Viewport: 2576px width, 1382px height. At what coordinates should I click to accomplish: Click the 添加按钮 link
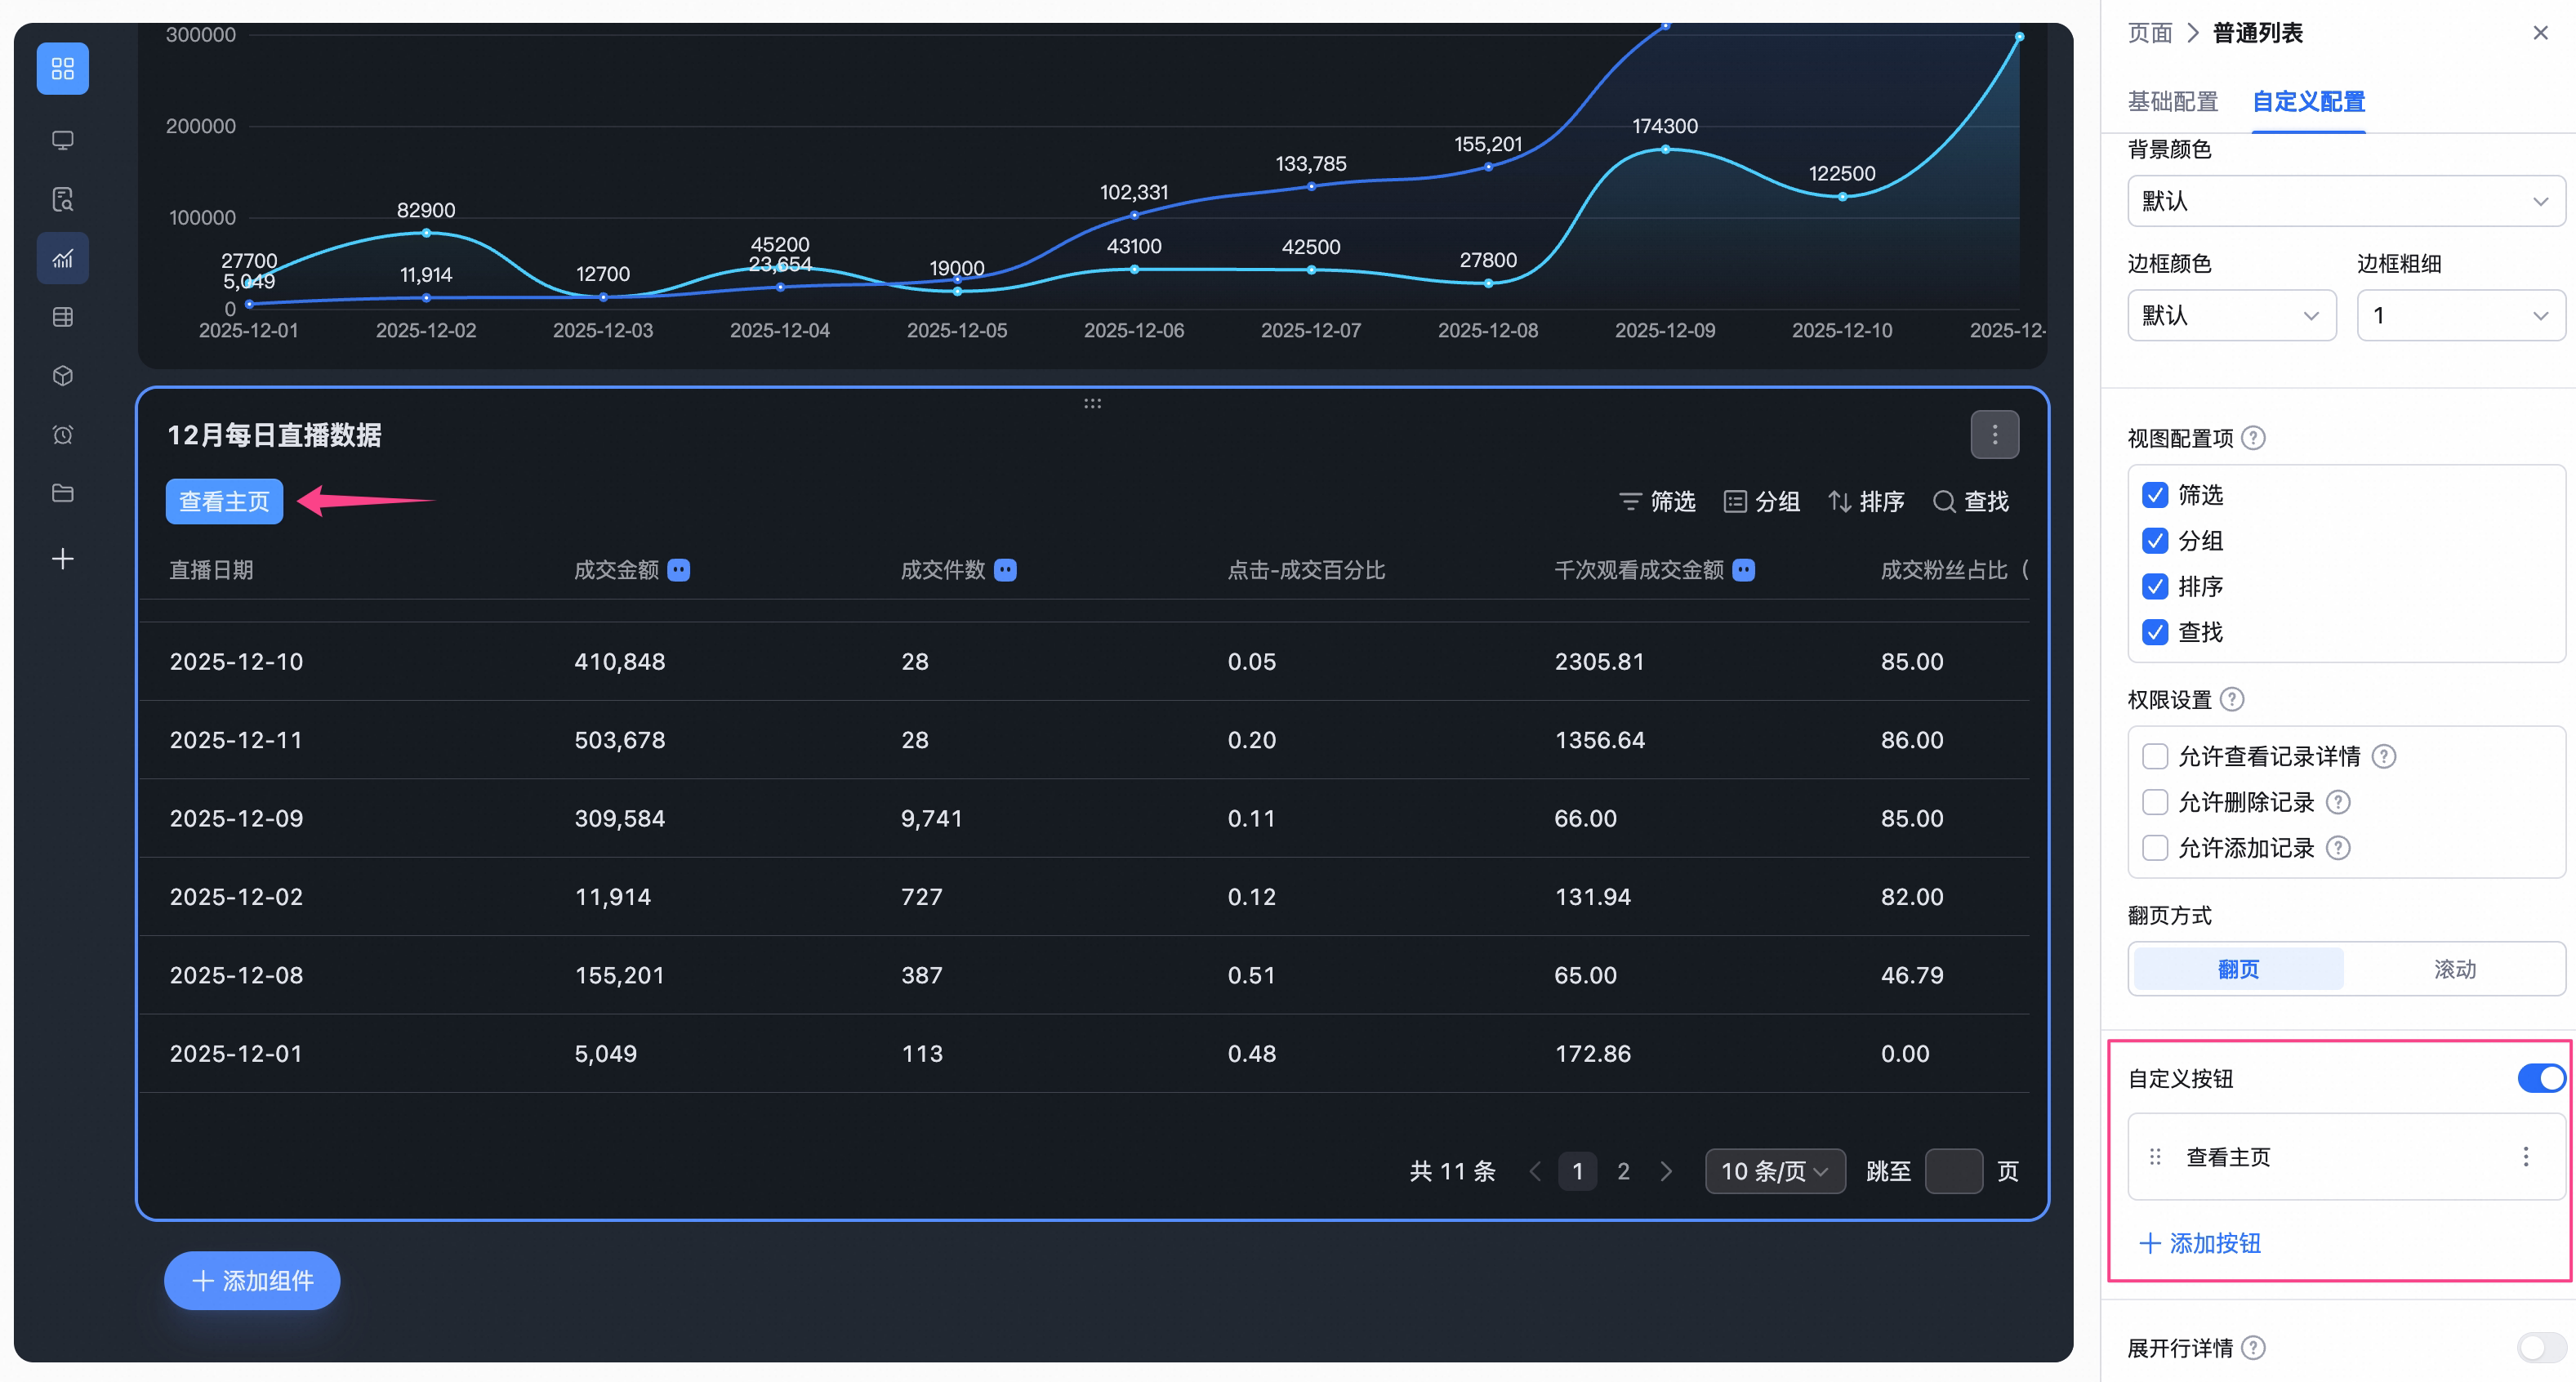coord(2200,1244)
